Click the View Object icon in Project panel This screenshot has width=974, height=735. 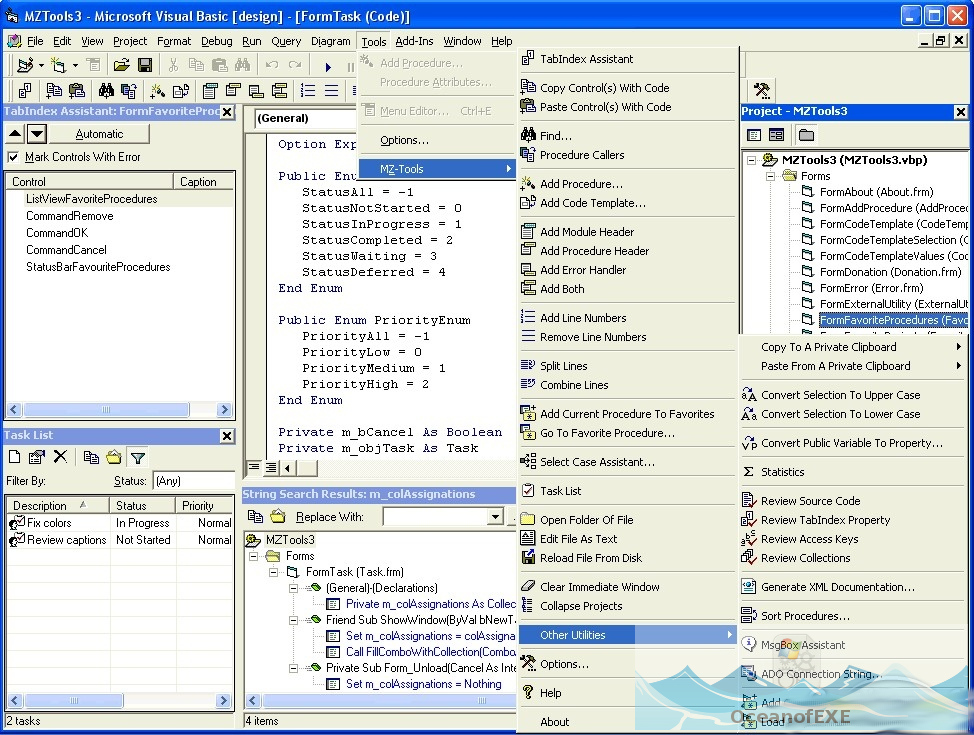[x=776, y=135]
